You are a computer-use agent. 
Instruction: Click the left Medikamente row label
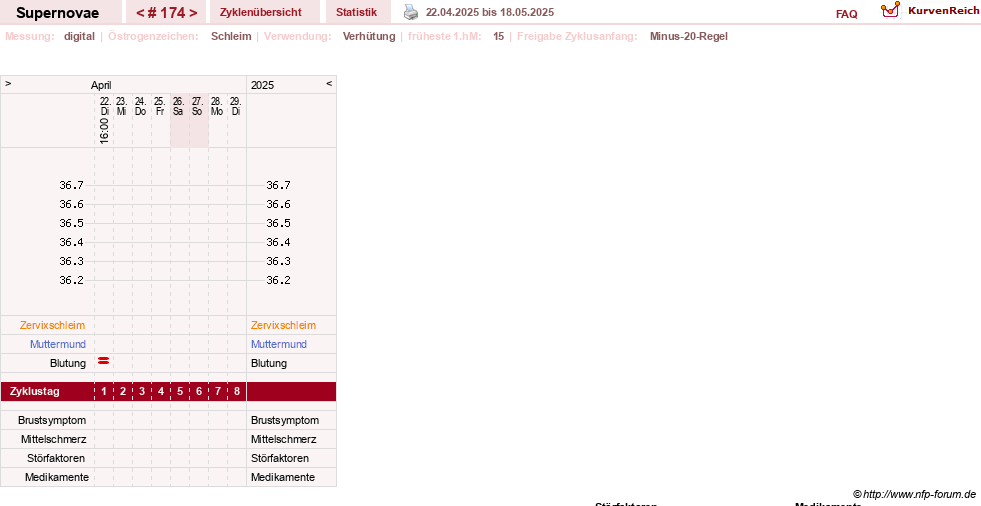(x=57, y=477)
